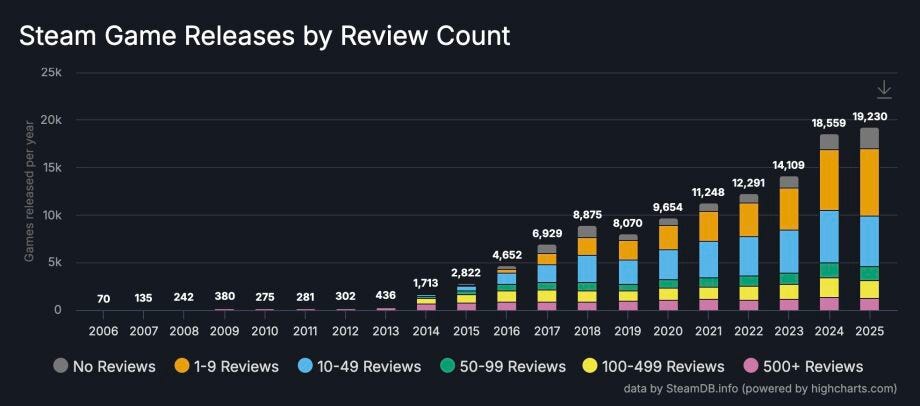The width and height of the screenshot is (920, 406).
Task: Click the 11,248 total label above 2021
Action: point(708,192)
